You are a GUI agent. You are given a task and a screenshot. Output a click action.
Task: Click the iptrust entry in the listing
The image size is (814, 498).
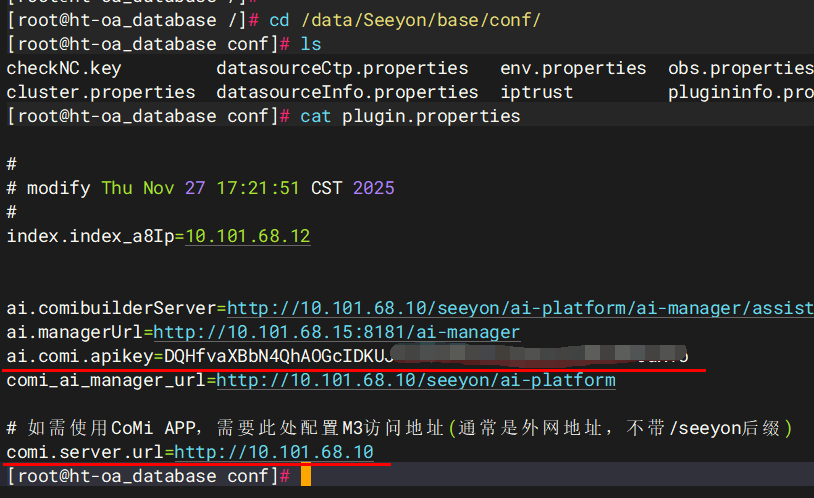point(536,92)
